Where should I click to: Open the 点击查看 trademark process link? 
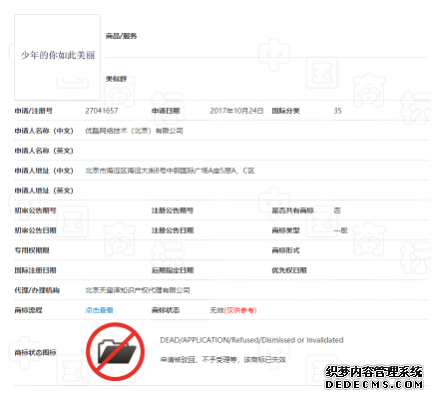click(99, 310)
